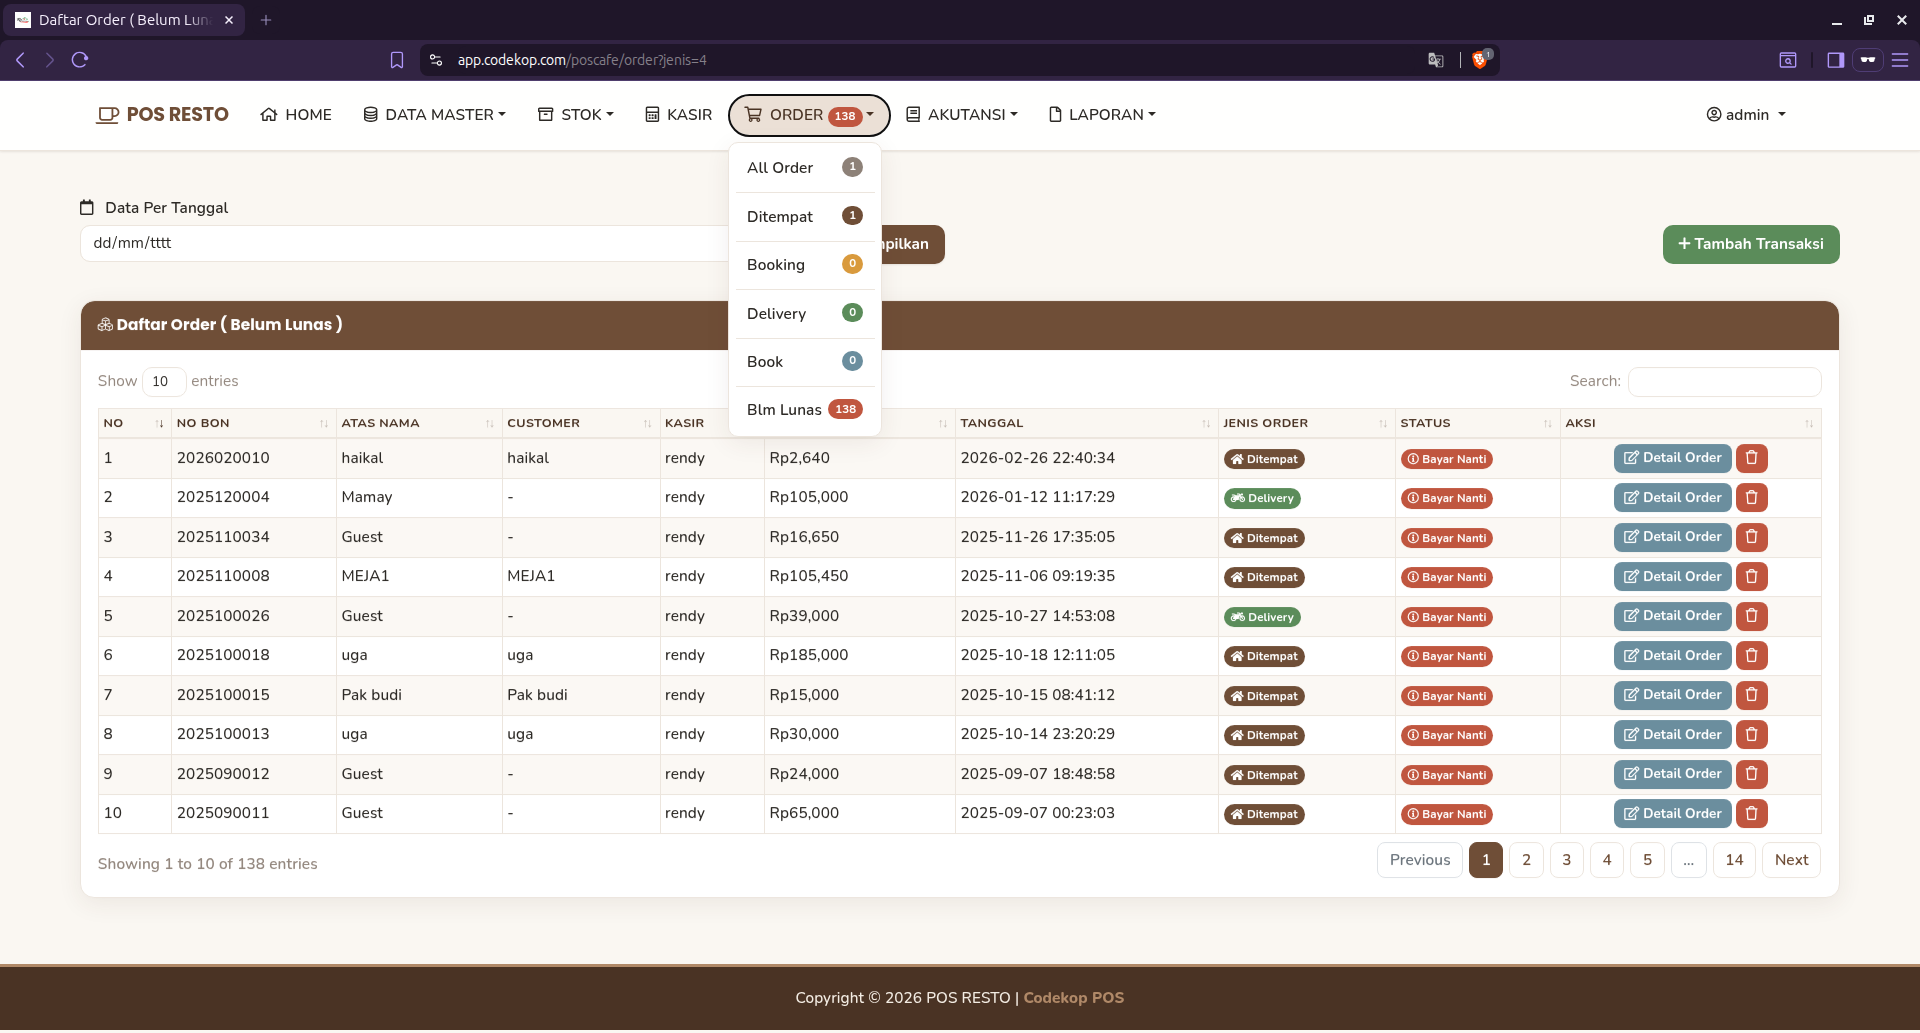Delete order 2025120004 with trash icon
This screenshot has height=1033, width=1920.
pos(1751,498)
